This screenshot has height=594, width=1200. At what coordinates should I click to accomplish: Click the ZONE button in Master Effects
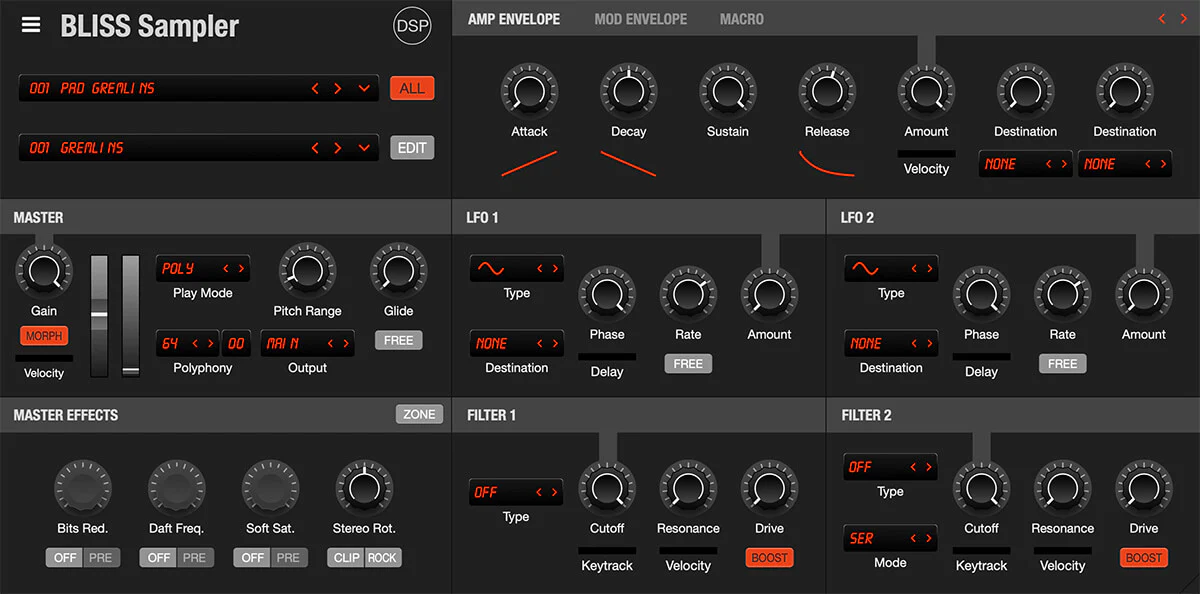419,414
